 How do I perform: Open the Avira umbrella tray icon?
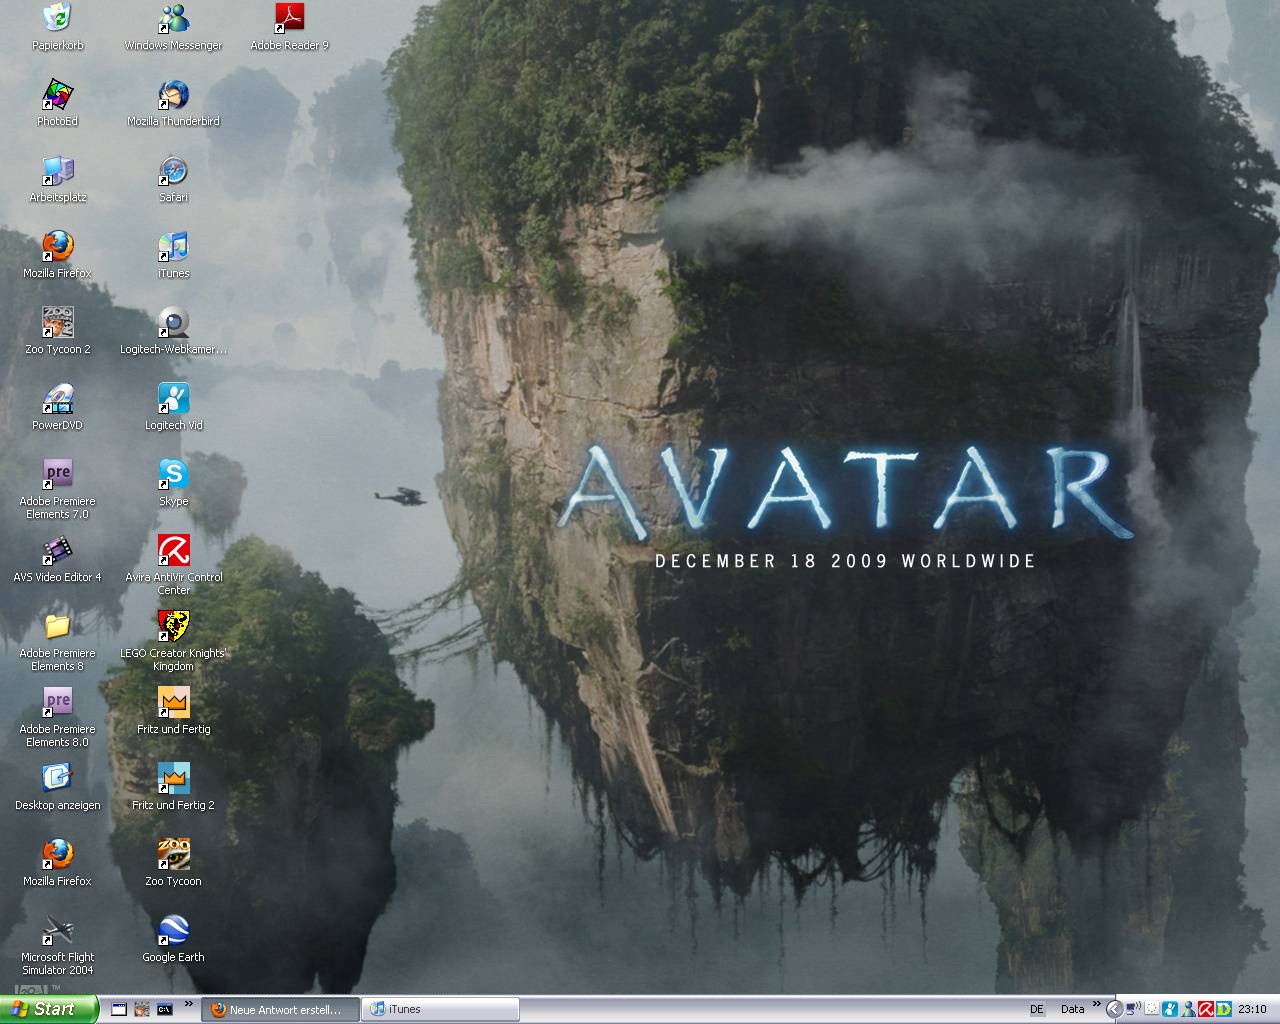pos(1206,1009)
